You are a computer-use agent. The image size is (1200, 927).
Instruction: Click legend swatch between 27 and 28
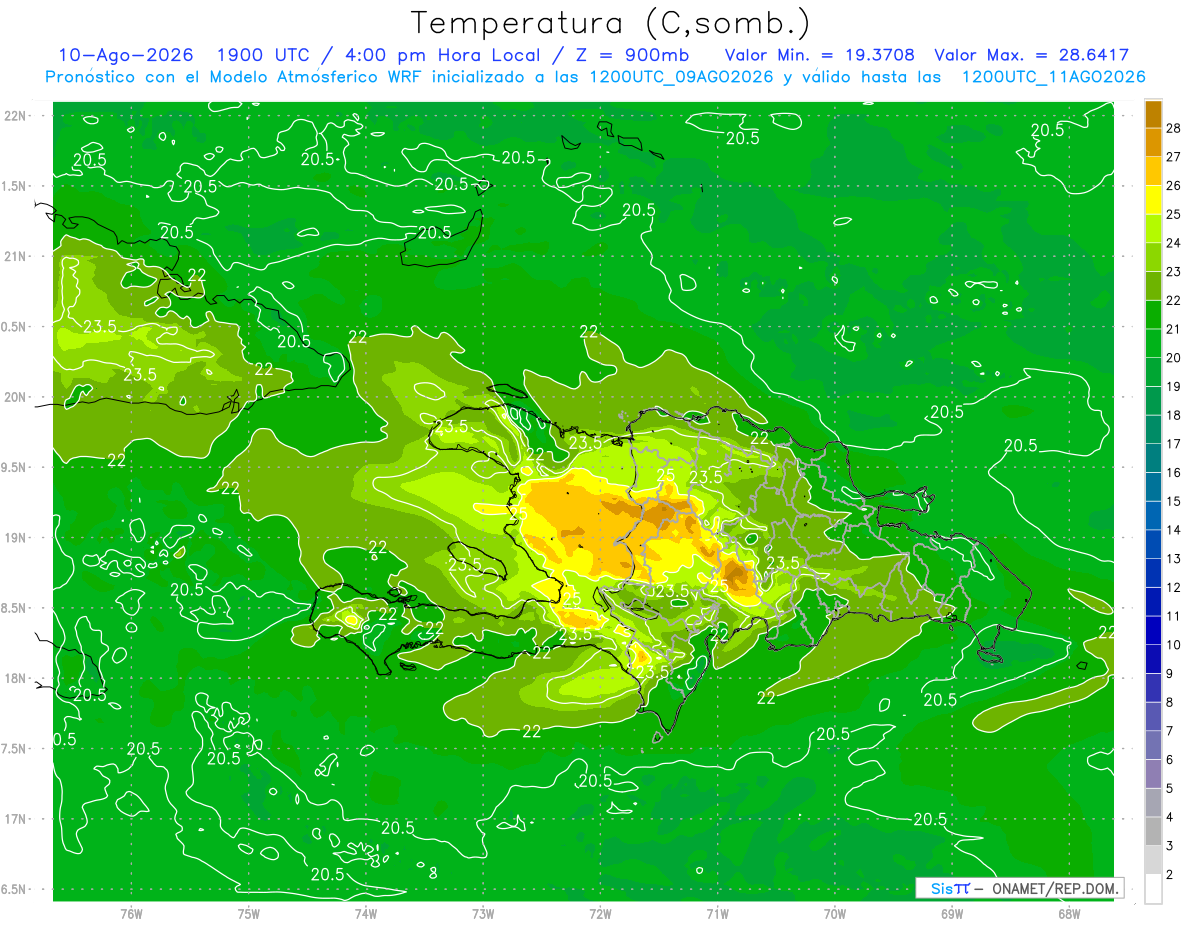point(1153,143)
